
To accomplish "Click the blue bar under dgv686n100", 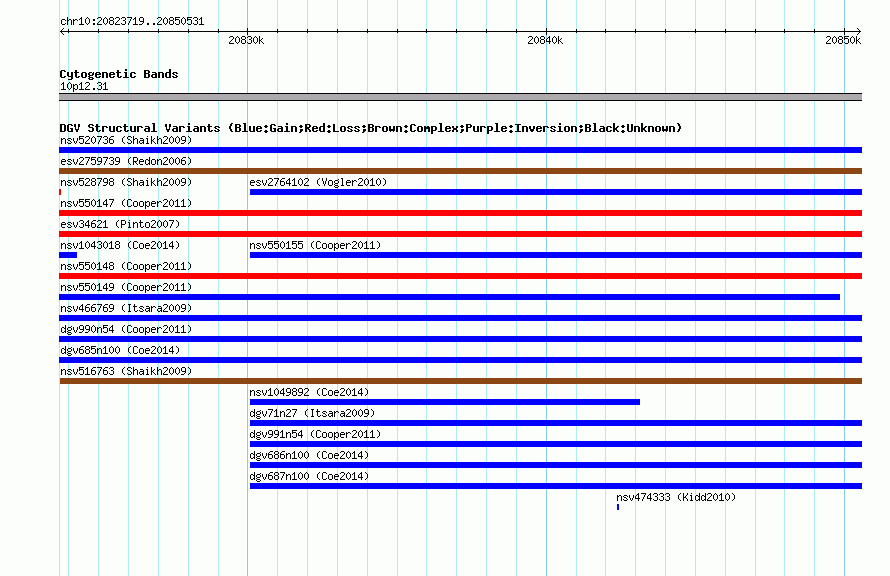I will (556, 465).
